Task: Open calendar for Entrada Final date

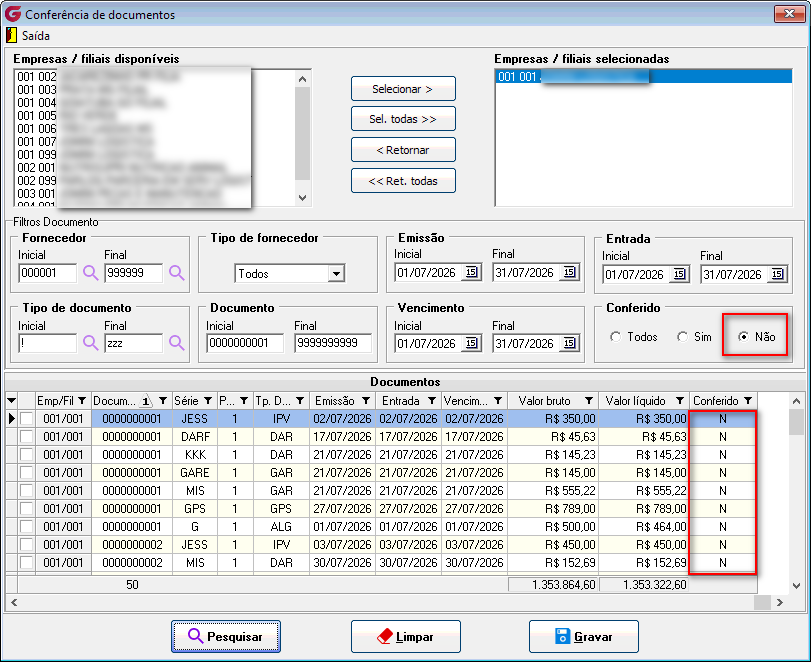Action: pyautogui.click(x=777, y=274)
